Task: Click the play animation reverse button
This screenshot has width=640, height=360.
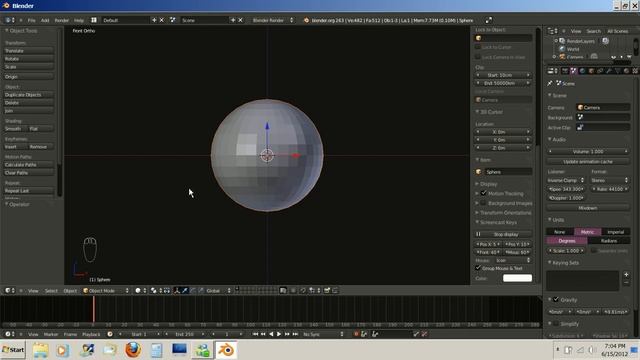Action: [x=271, y=334]
